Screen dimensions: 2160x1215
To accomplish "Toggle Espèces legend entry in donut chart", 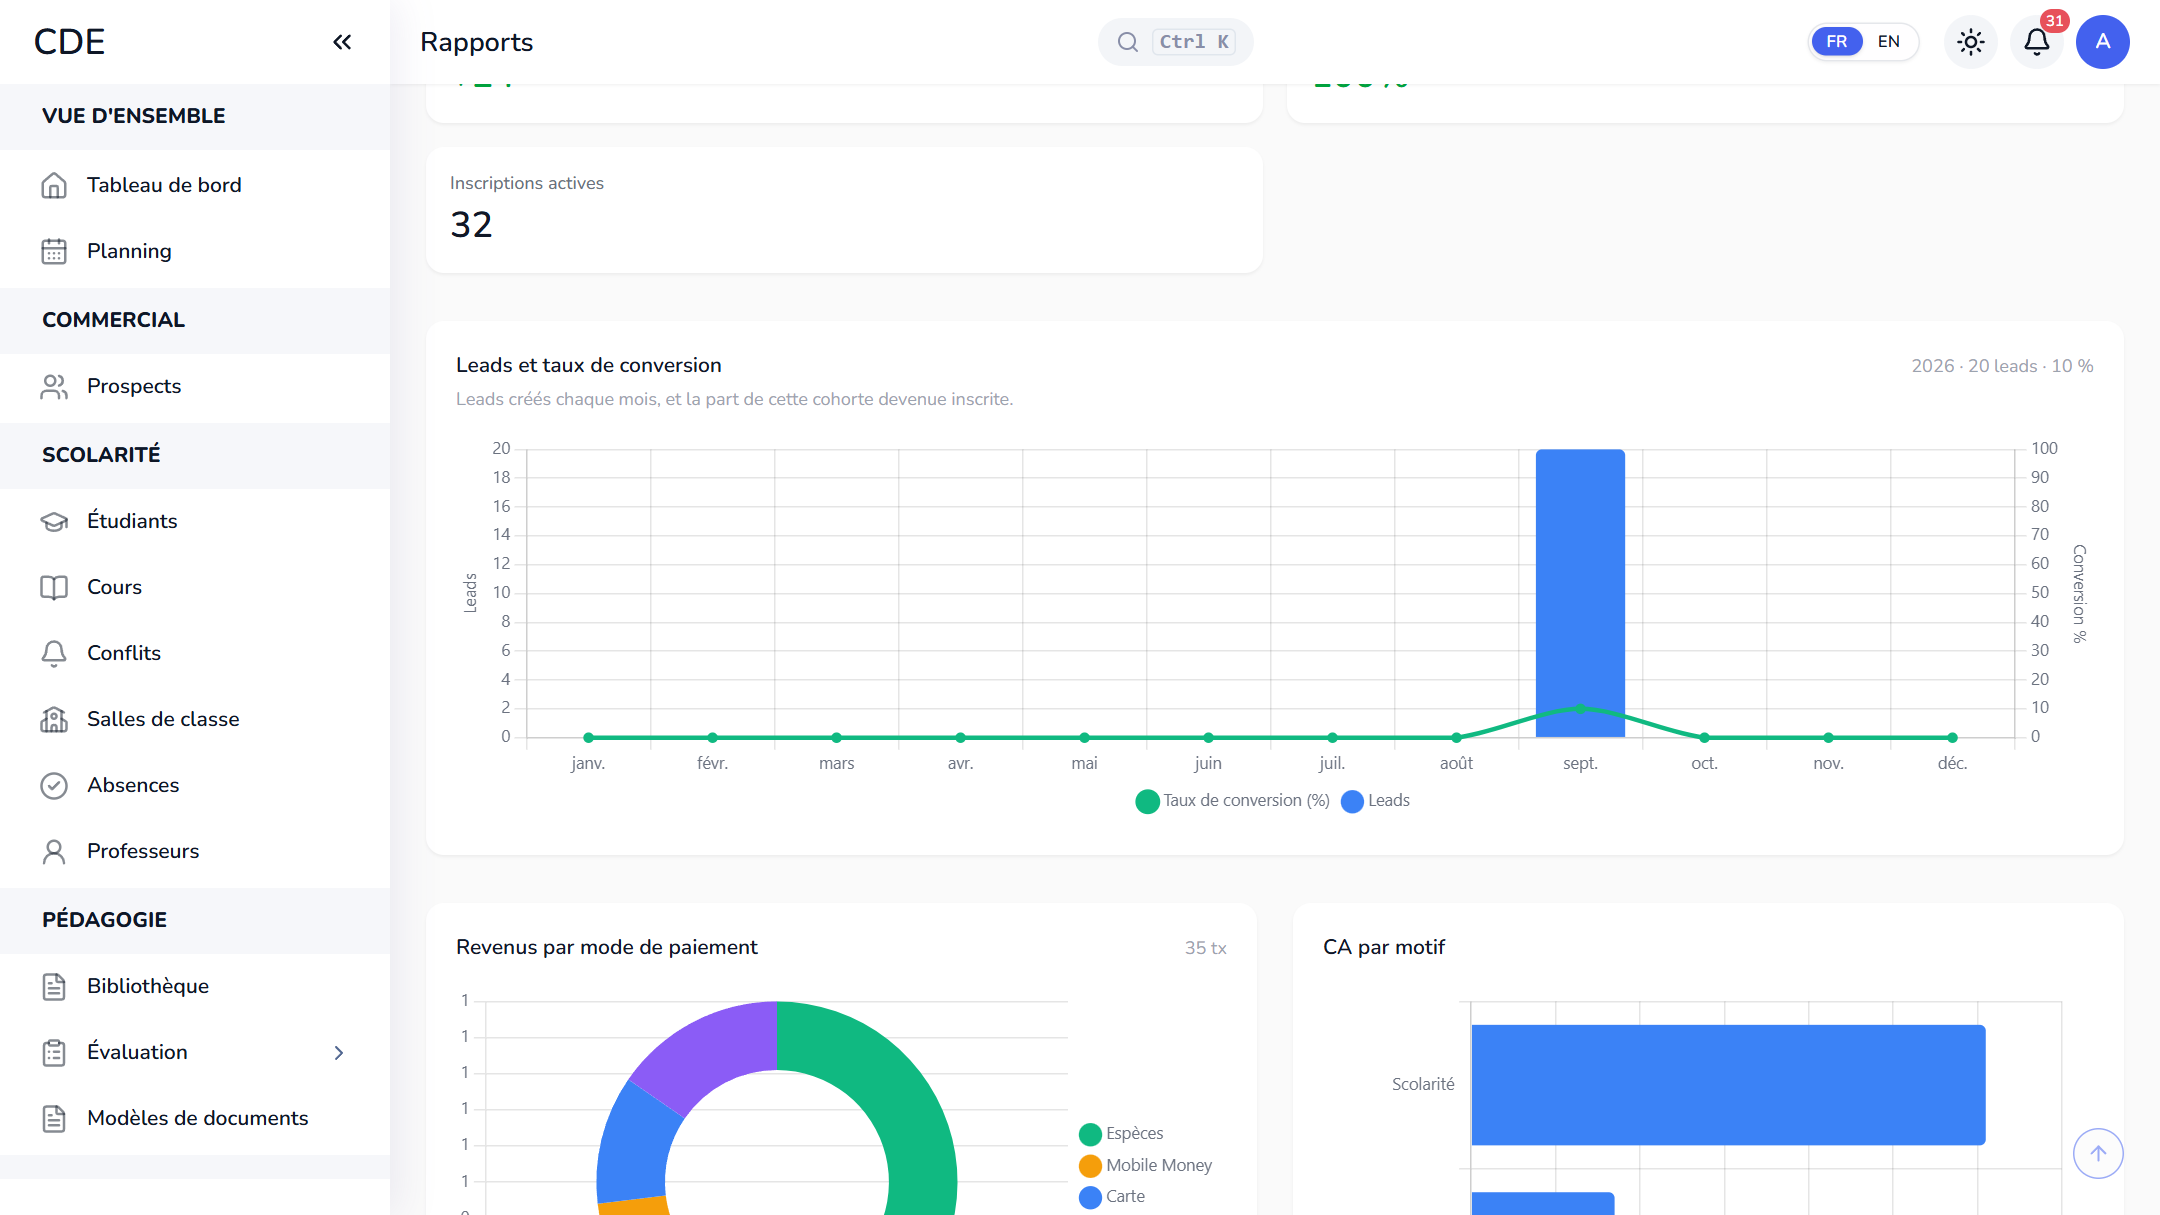I will pyautogui.click(x=1122, y=1134).
